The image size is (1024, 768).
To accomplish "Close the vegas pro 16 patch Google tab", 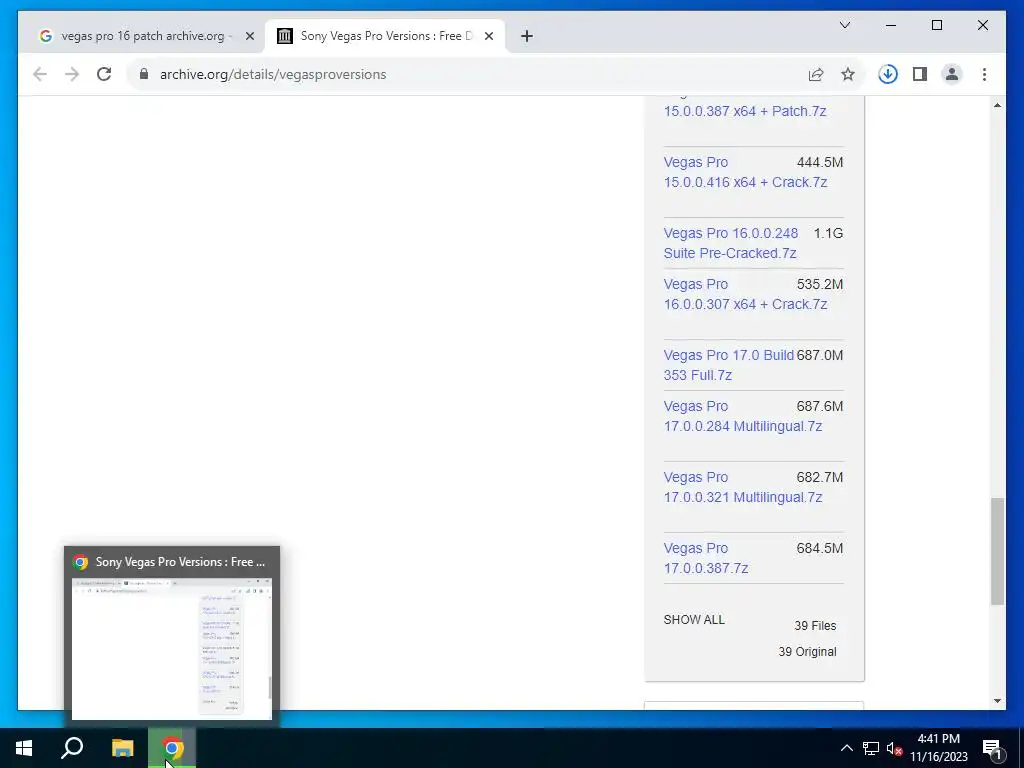I will click(249, 36).
